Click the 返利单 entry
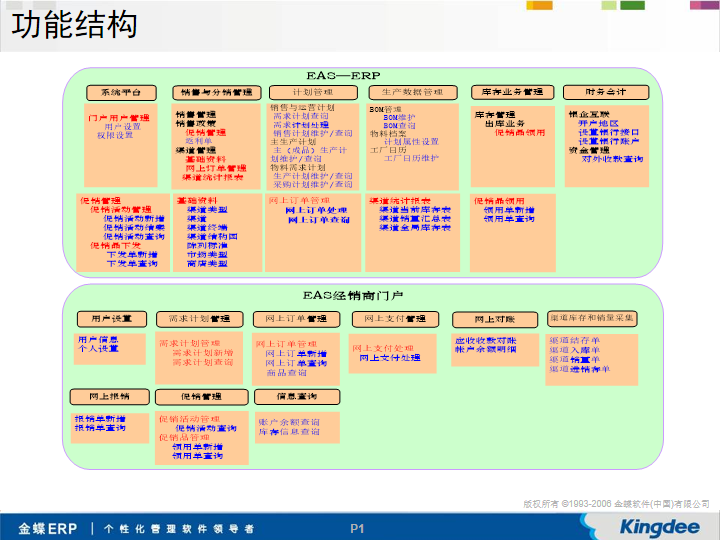The width and height of the screenshot is (720, 540). point(199,141)
